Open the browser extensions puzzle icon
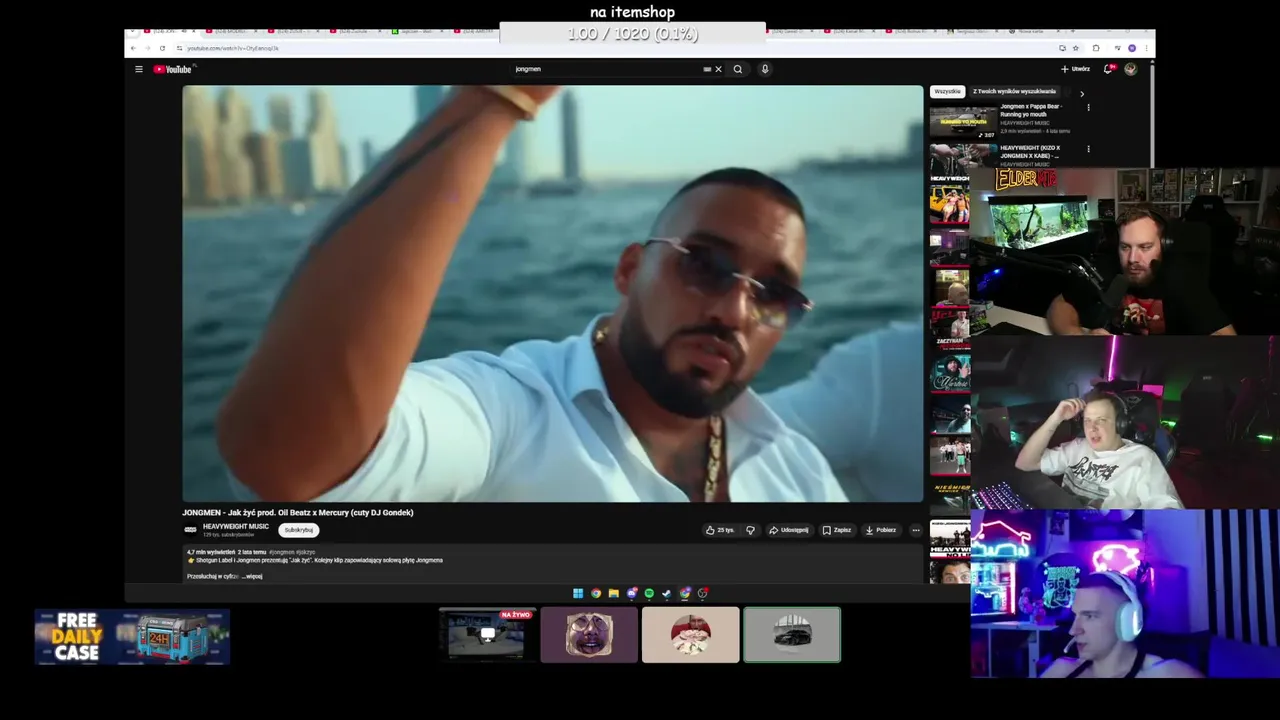Image resolution: width=1280 pixels, height=720 pixels. [x=1096, y=48]
